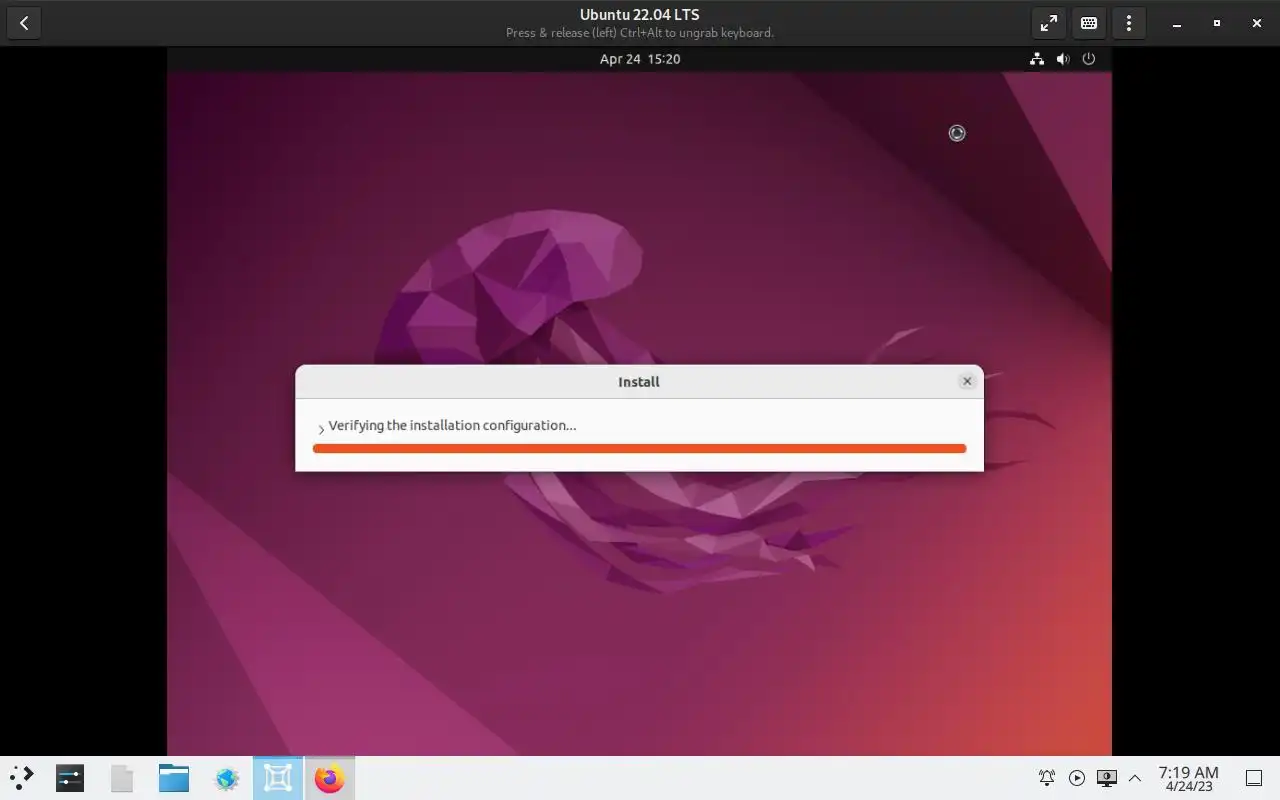
Task: Switch to Firefox in the taskbar
Action: tap(329, 778)
